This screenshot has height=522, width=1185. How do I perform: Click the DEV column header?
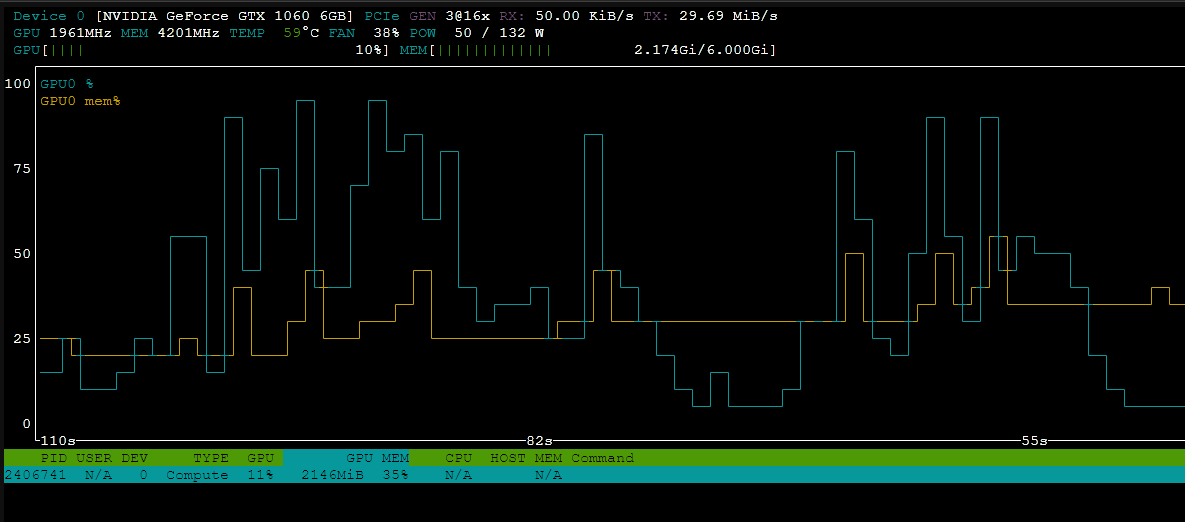[x=134, y=458]
